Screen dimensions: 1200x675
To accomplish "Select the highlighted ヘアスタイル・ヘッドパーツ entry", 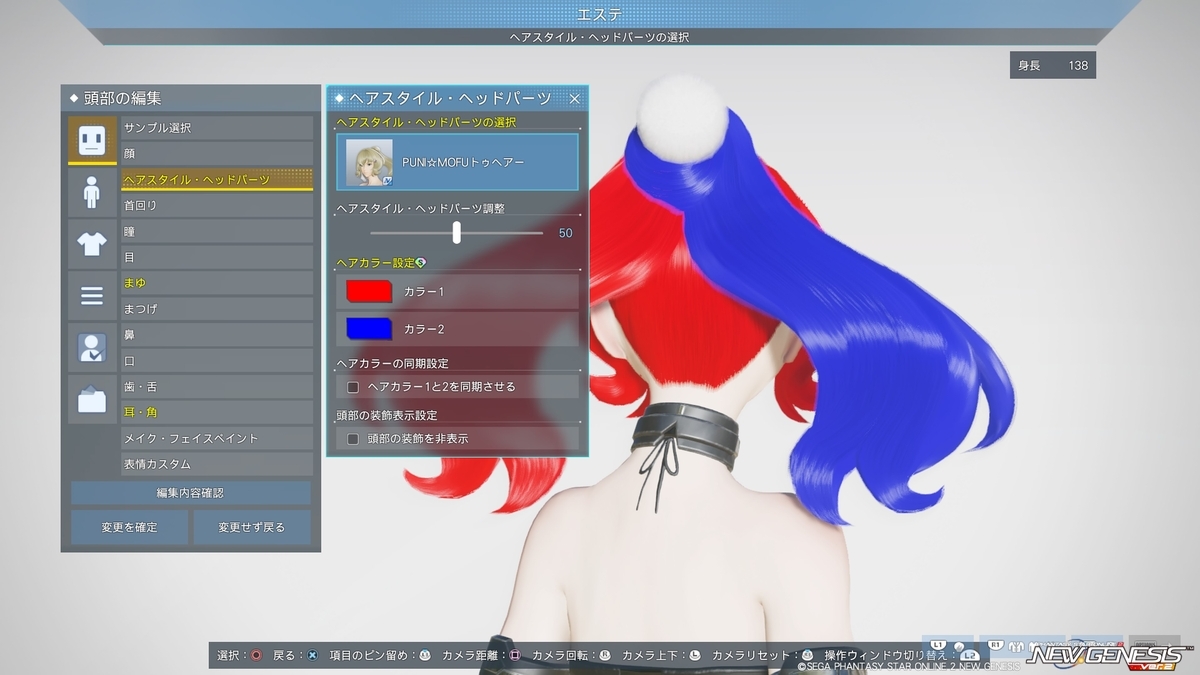I will [x=217, y=180].
